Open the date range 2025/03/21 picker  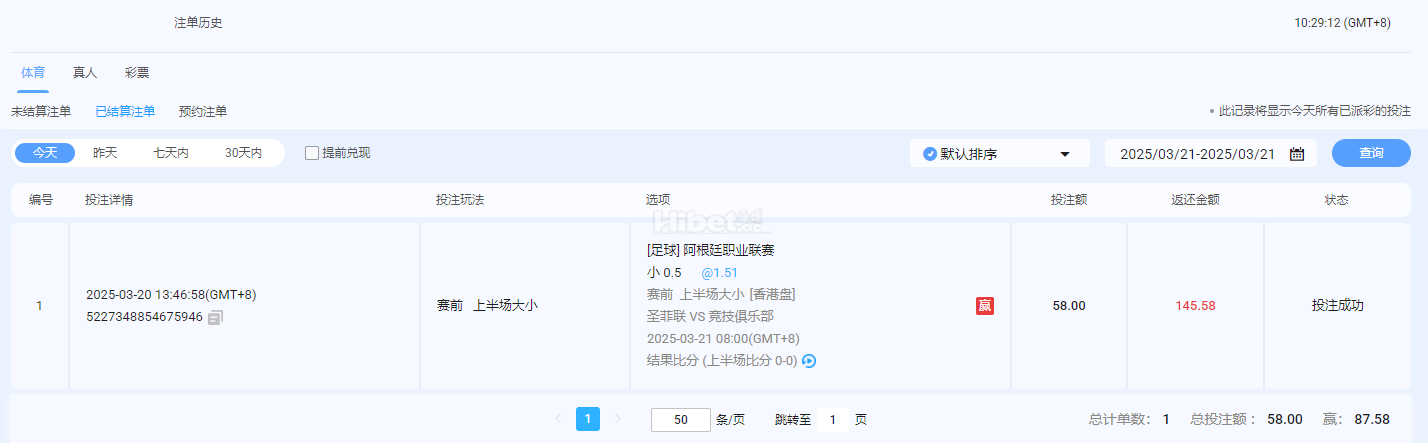click(1196, 154)
